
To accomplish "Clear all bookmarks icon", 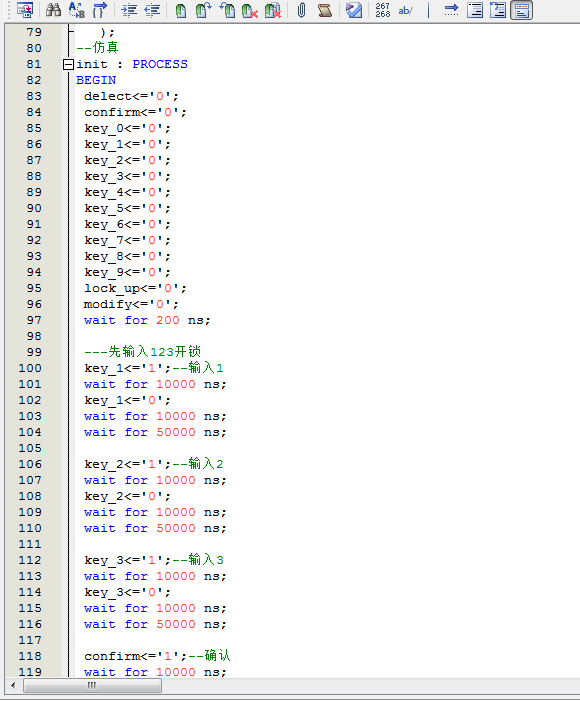I will click(272, 10).
